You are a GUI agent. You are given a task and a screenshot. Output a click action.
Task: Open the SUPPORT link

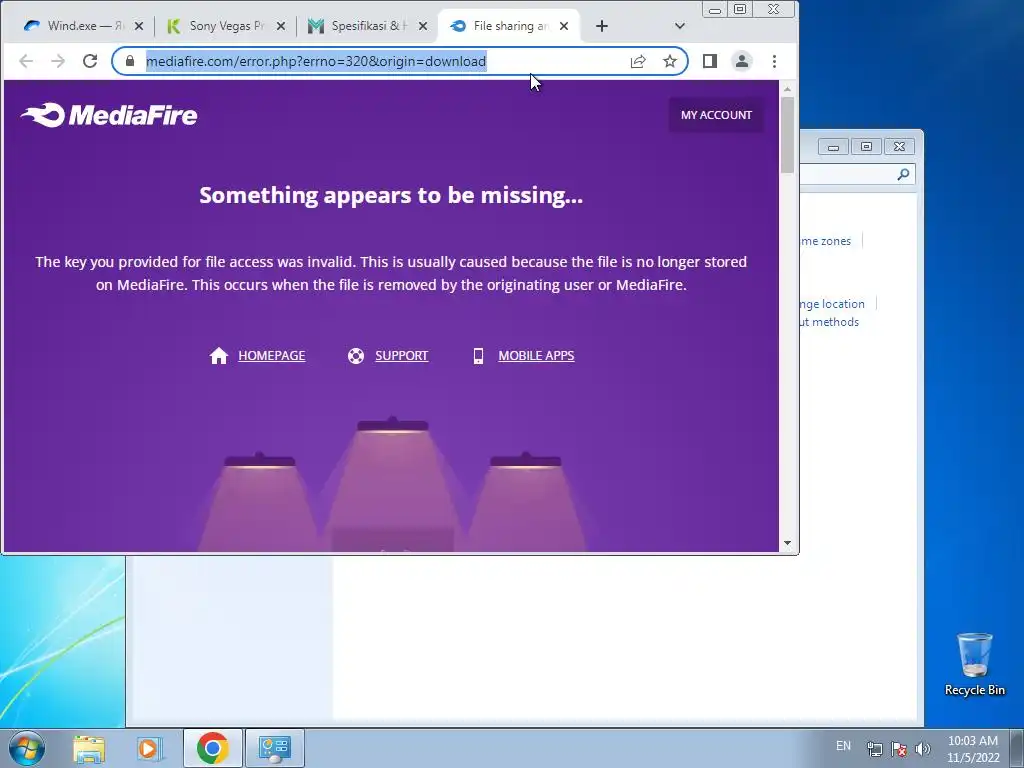(402, 355)
